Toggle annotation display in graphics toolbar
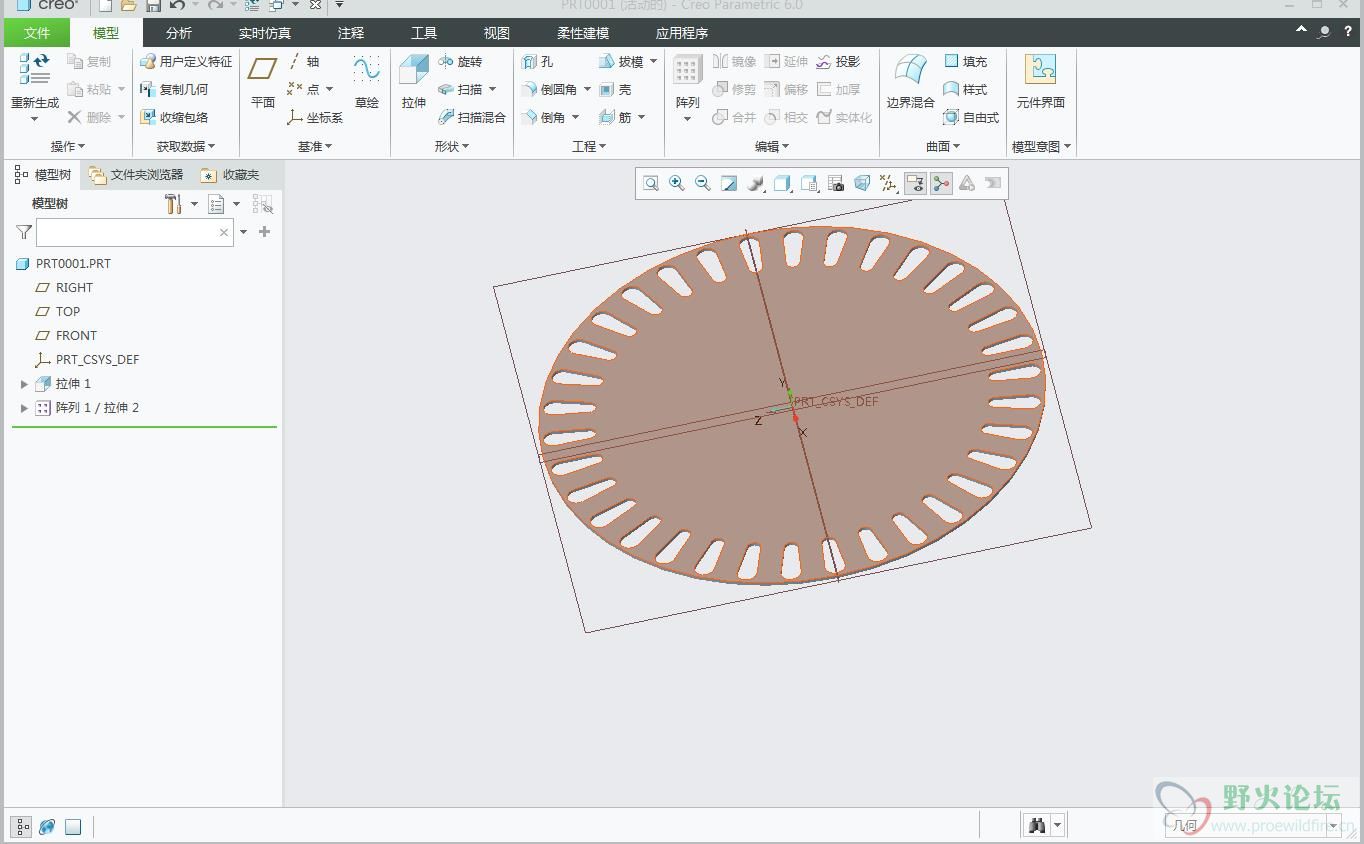Viewport: 1364px width, 844px height. click(x=915, y=183)
